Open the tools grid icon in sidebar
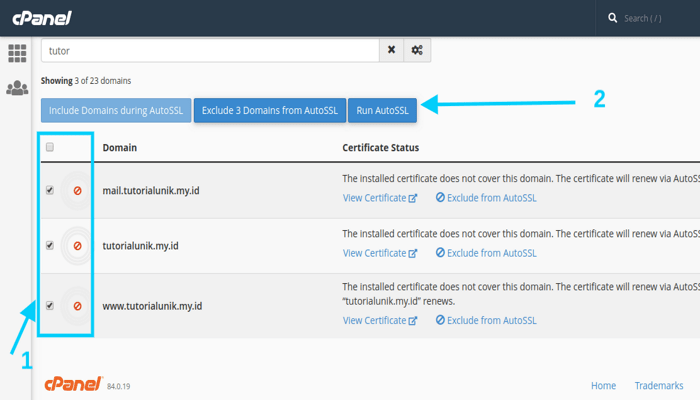The height and width of the screenshot is (400, 700). click(17, 53)
